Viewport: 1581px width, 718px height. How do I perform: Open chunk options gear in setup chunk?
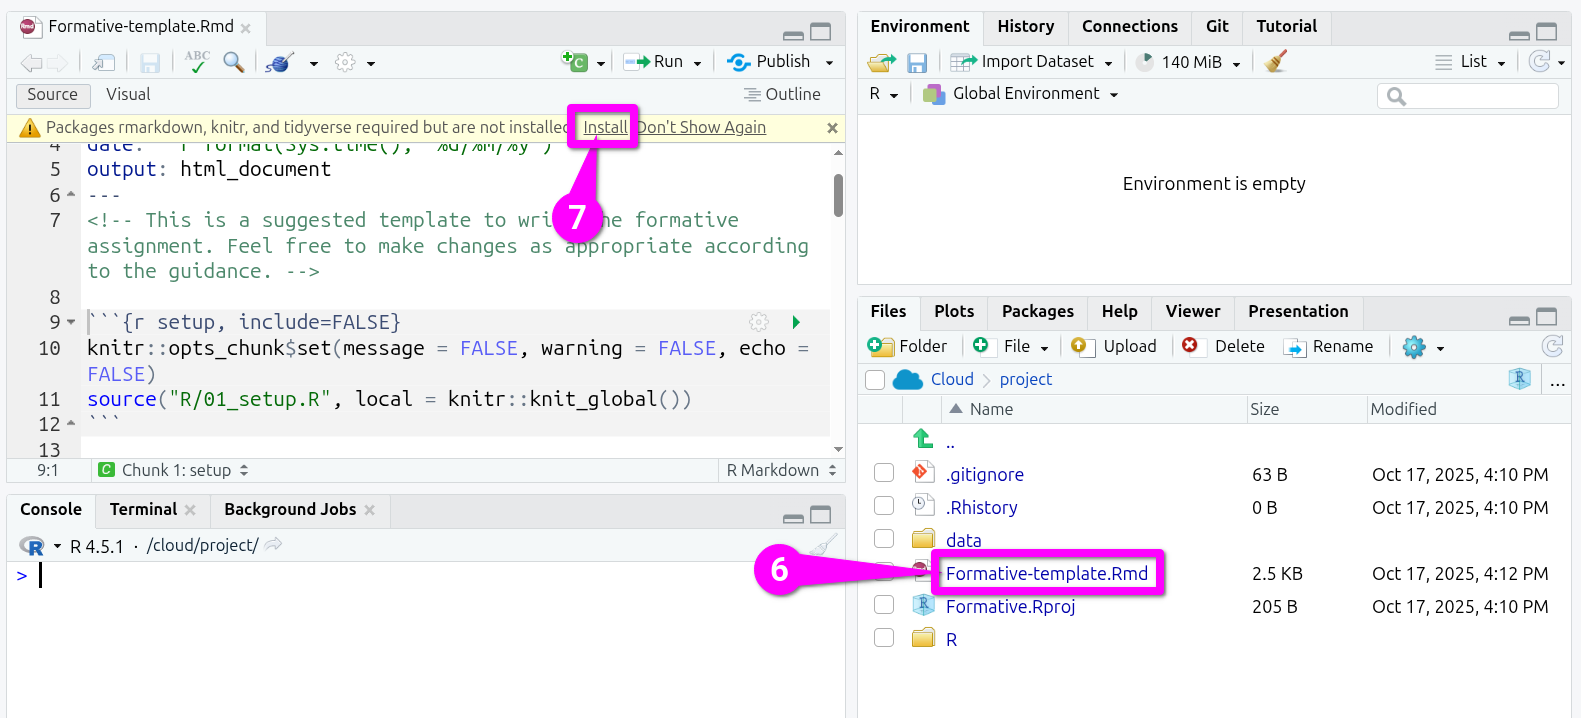coord(759,322)
